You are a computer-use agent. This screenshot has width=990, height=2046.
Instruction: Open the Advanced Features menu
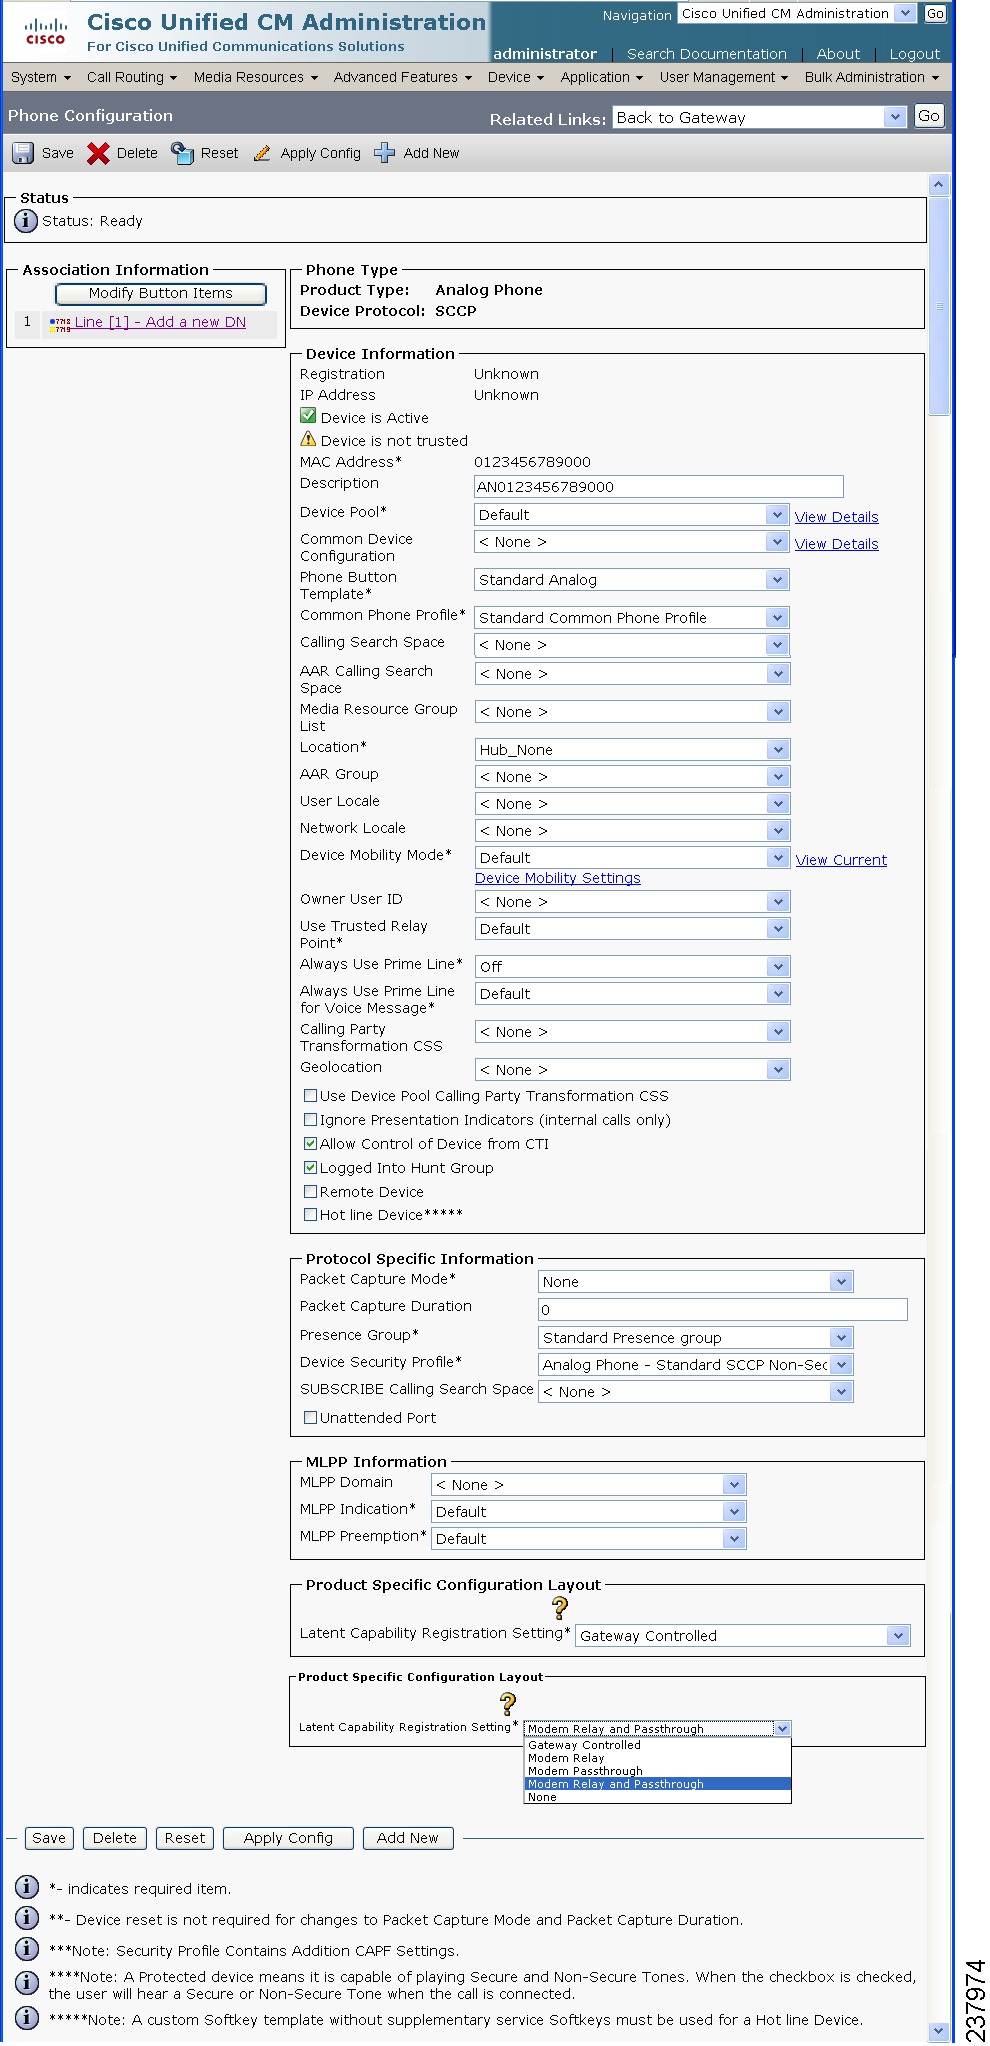(x=403, y=77)
